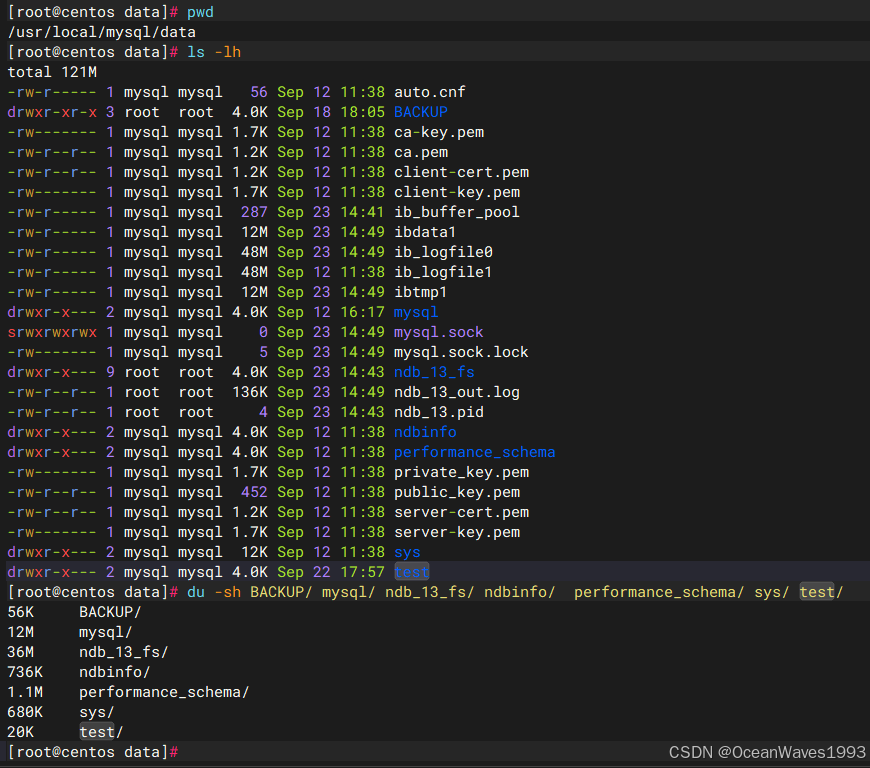
Task: Click the file name 'client-cert.pem'
Action: coord(461,172)
